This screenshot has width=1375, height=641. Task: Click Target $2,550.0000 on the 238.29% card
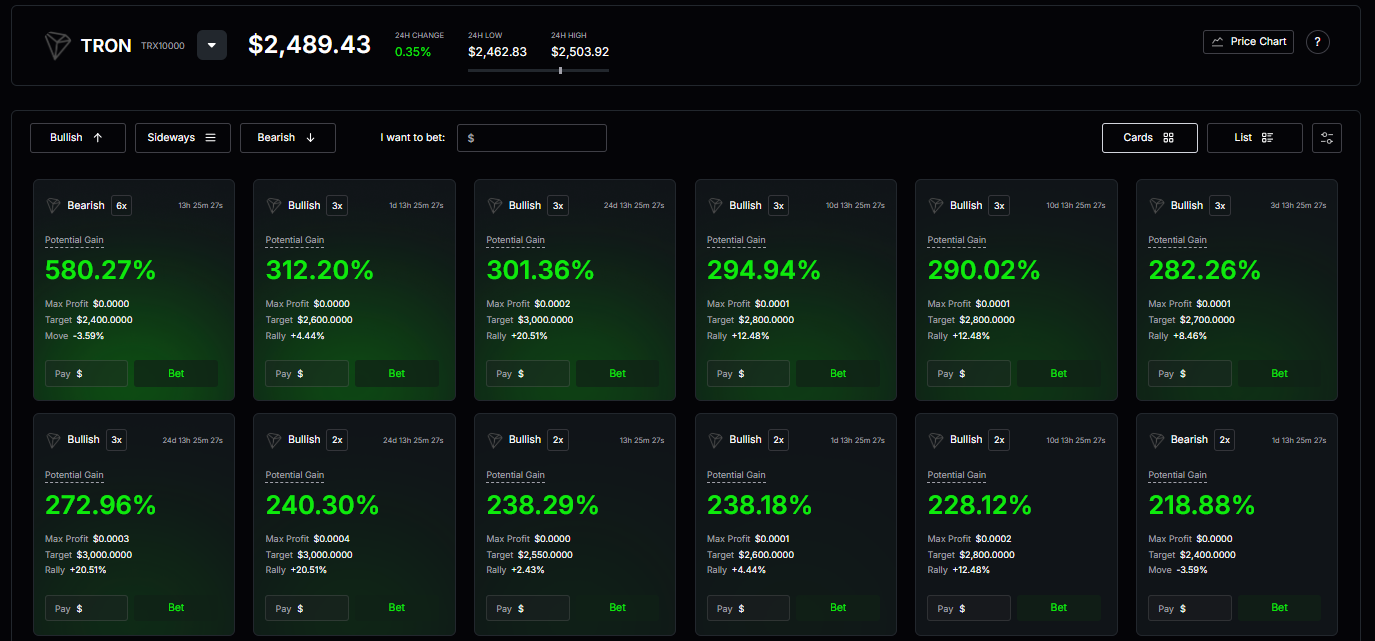pos(530,554)
